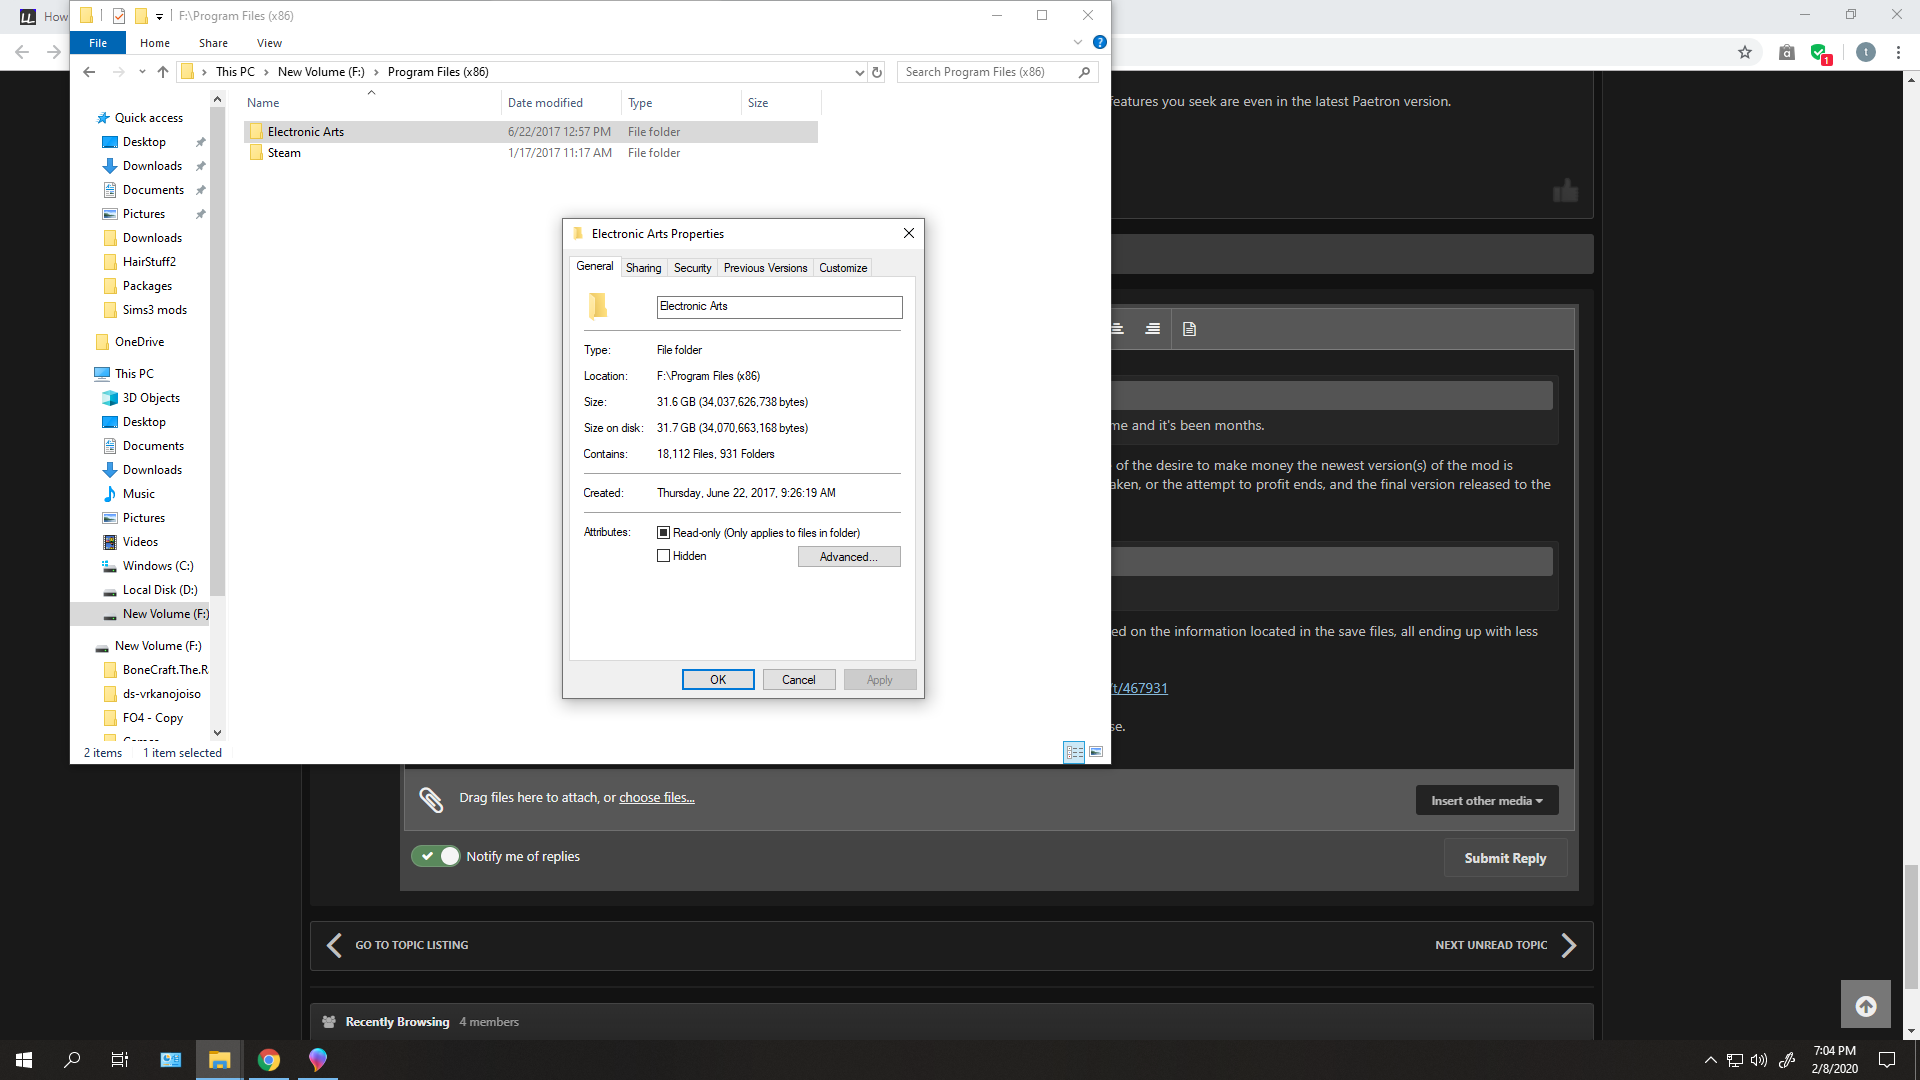Open the notification center icon
This screenshot has height=1080, width=1920.
point(1887,1060)
